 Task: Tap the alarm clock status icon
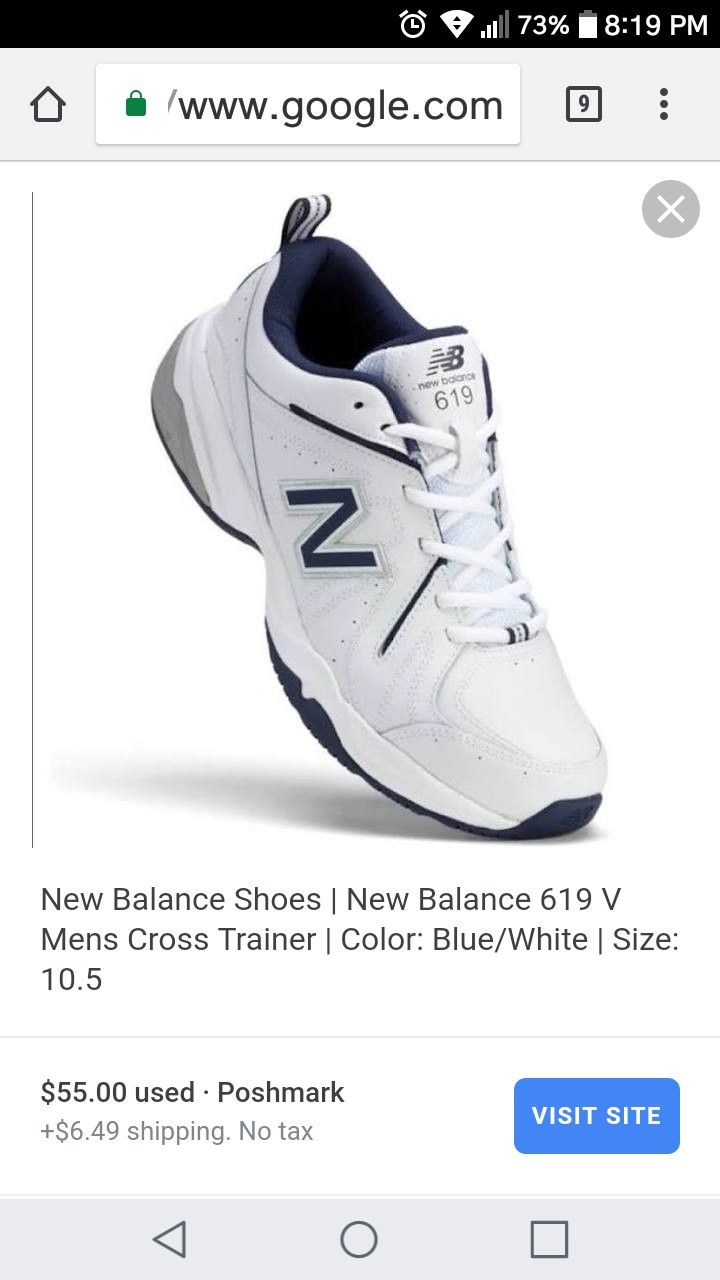(413, 24)
